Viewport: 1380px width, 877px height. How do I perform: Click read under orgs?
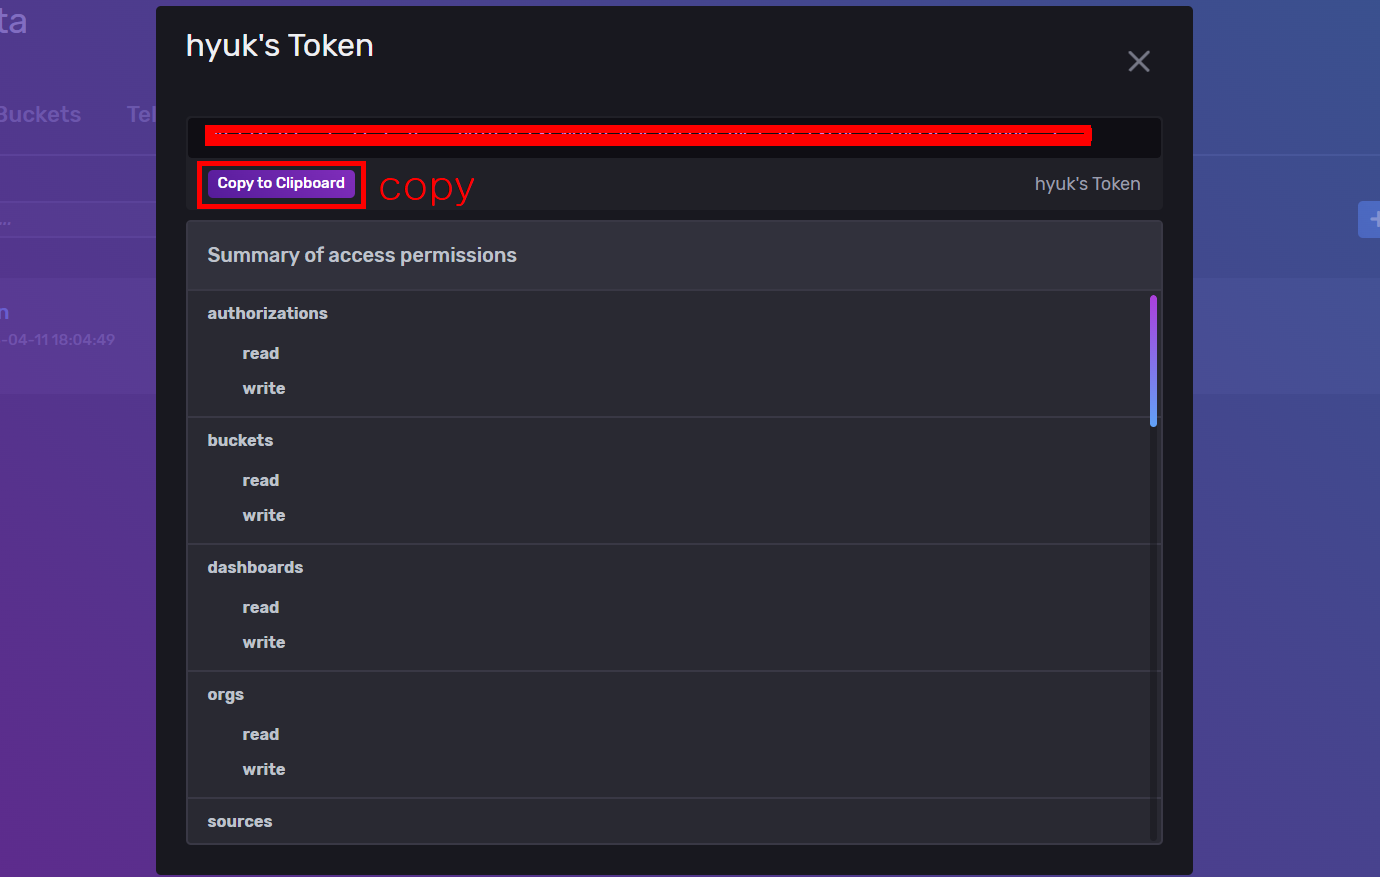coord(260,734)
